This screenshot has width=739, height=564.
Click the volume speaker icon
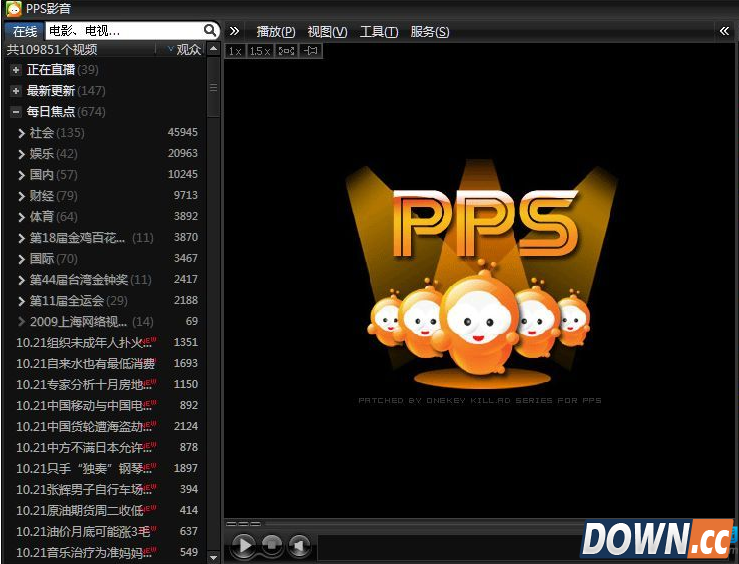click(x=299, y=546)
